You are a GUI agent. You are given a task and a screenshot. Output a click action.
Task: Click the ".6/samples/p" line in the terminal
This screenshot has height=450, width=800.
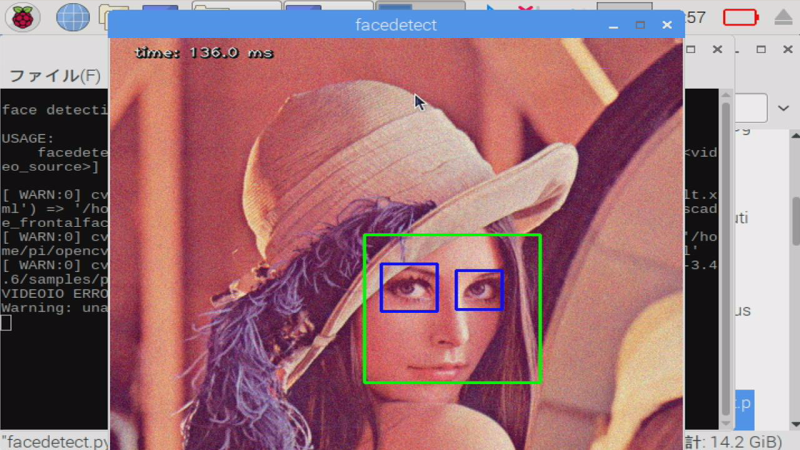55,280
